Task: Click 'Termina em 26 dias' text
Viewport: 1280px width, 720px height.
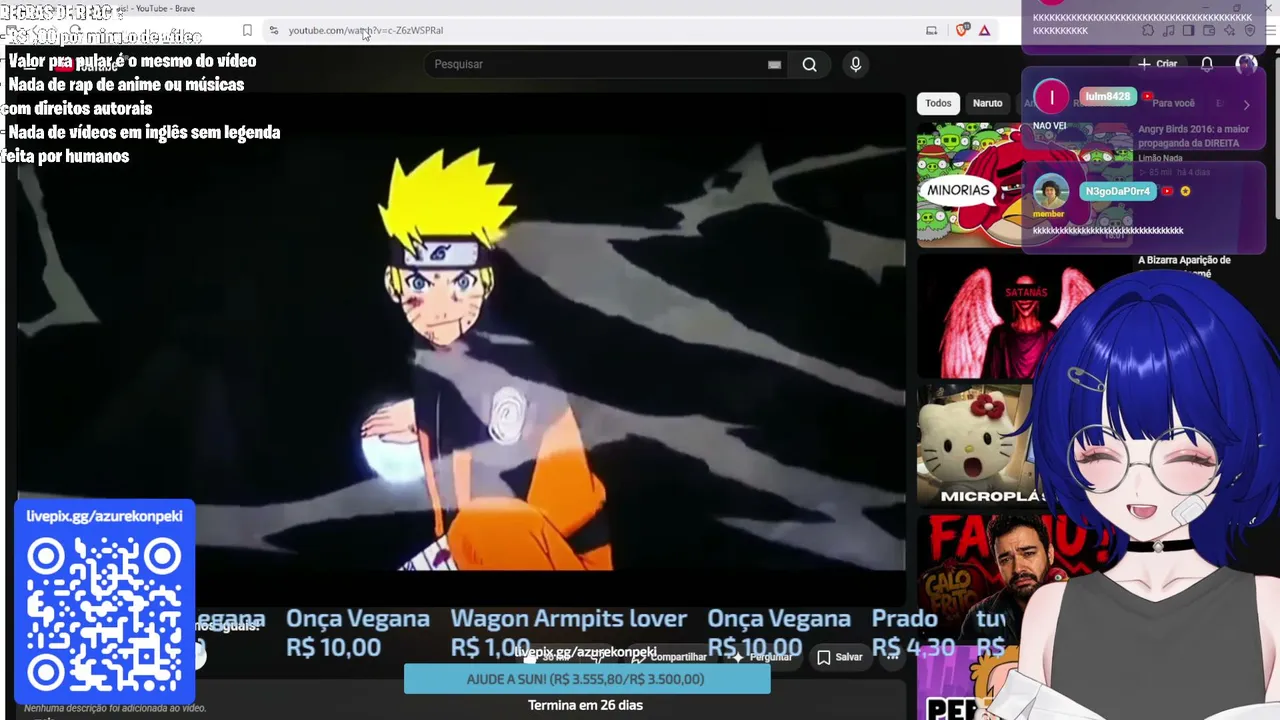Action: point(585,705)
